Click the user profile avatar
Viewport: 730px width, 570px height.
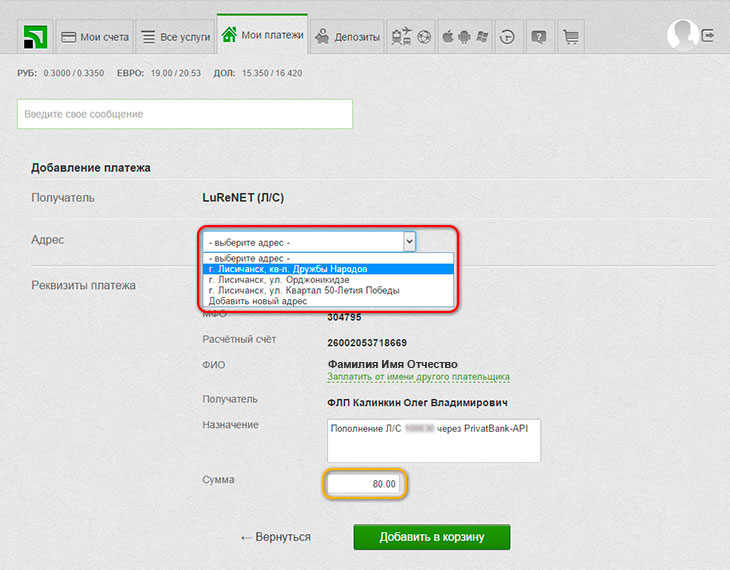[683, 34]
